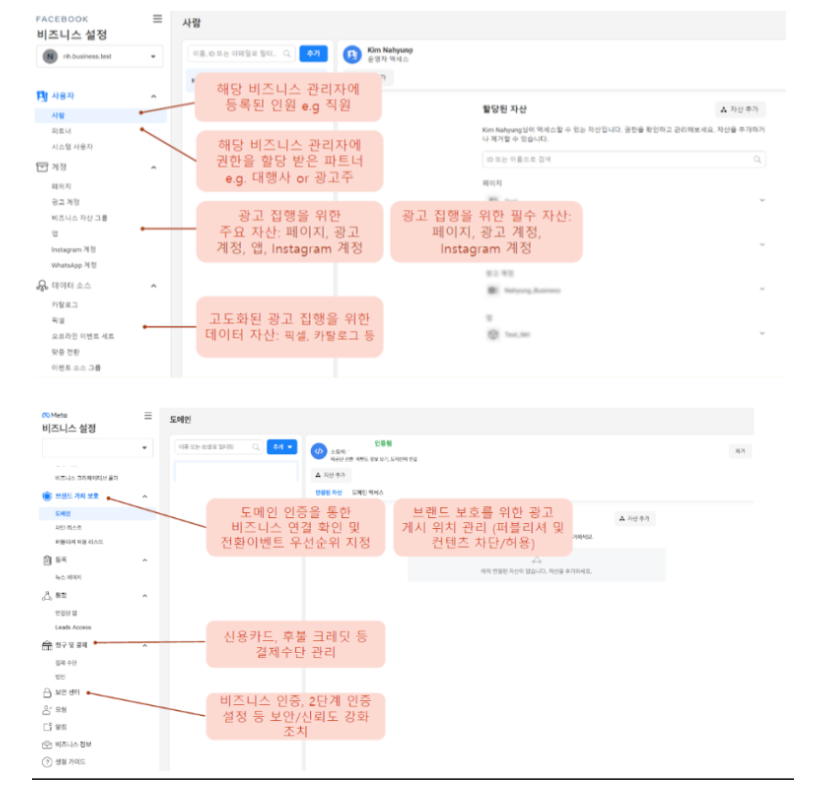
Task: Click the 알림 notification icon
Action: [x=47, y=727]
